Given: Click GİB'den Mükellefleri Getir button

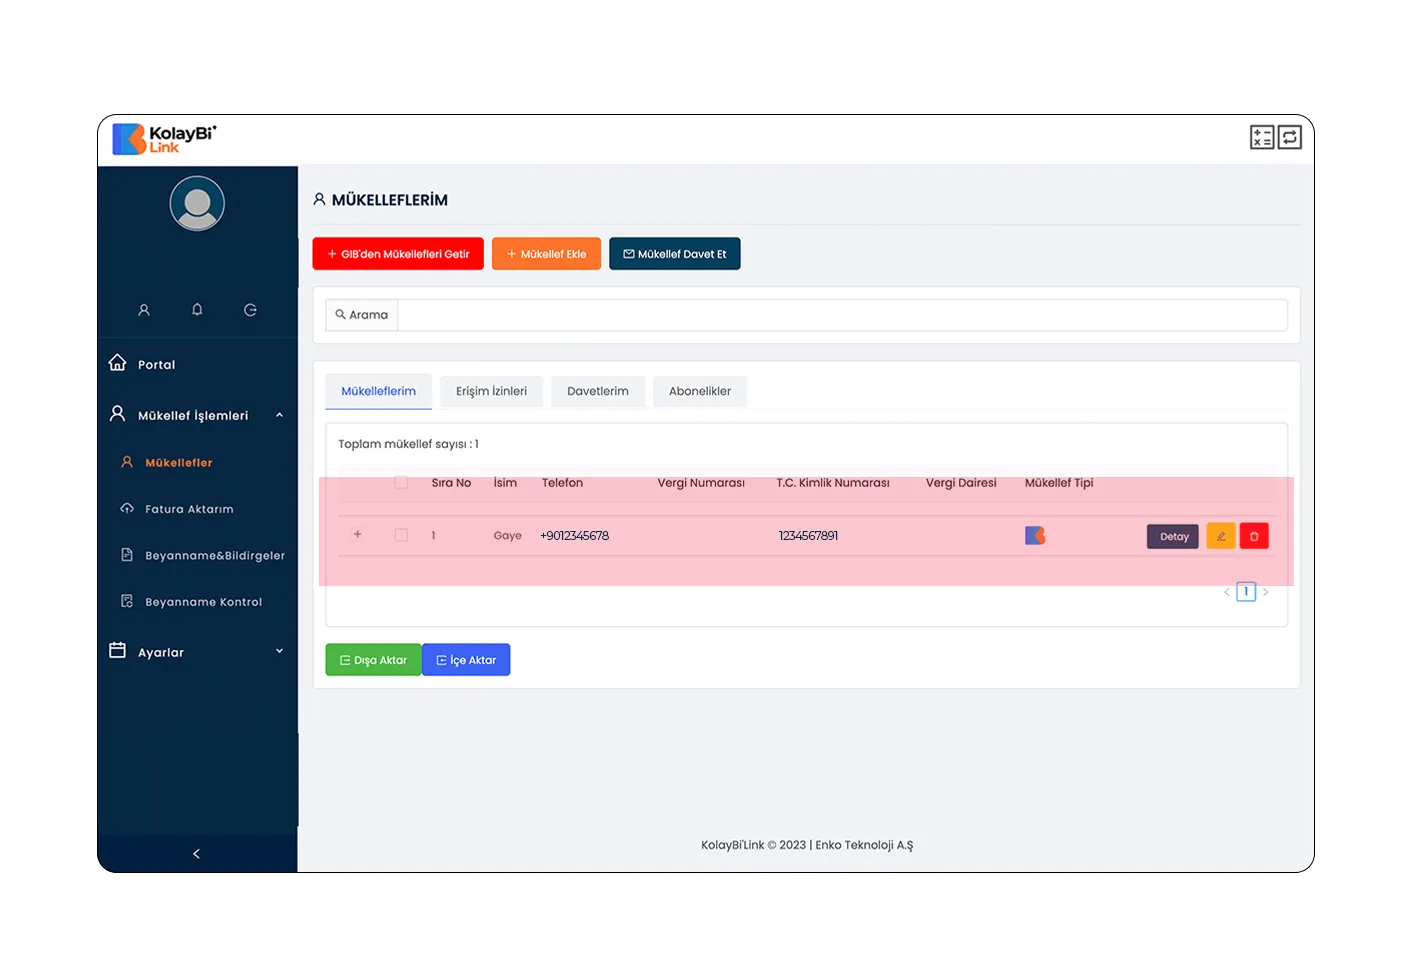Looking at the screenshot, I should [398, 254].
